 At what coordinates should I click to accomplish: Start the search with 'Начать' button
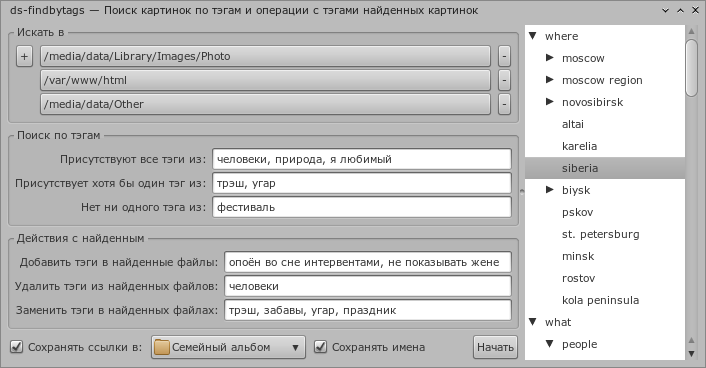495,347
